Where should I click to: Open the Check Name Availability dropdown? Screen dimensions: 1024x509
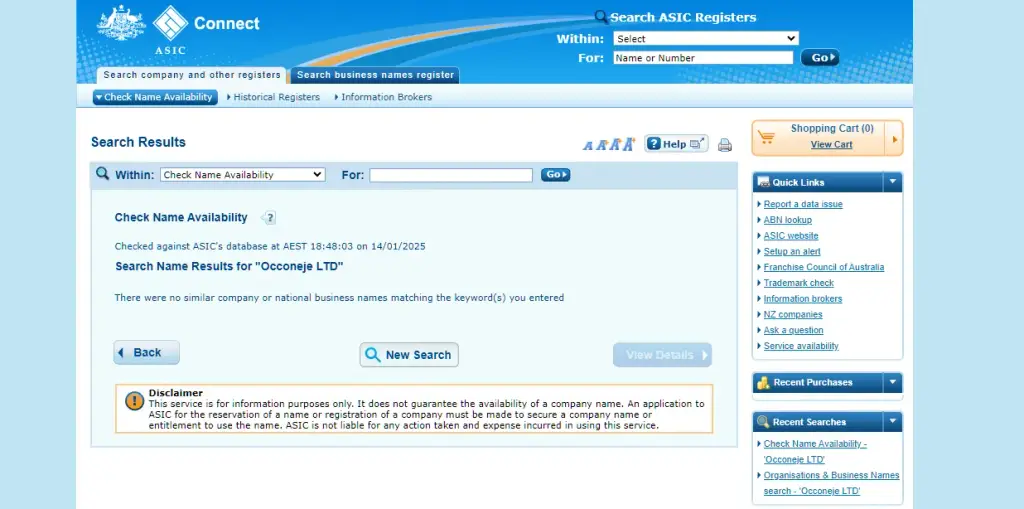pyautogui.click(x=242, y=174)
